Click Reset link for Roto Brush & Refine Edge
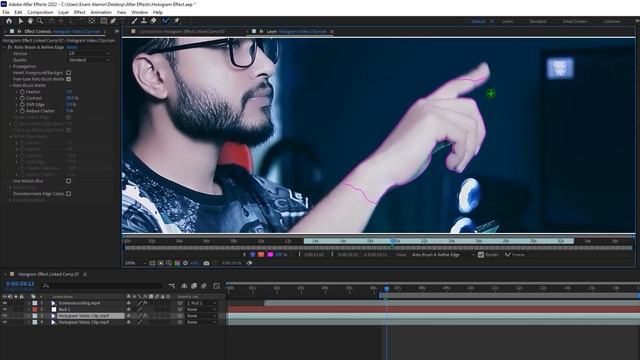 71,47
